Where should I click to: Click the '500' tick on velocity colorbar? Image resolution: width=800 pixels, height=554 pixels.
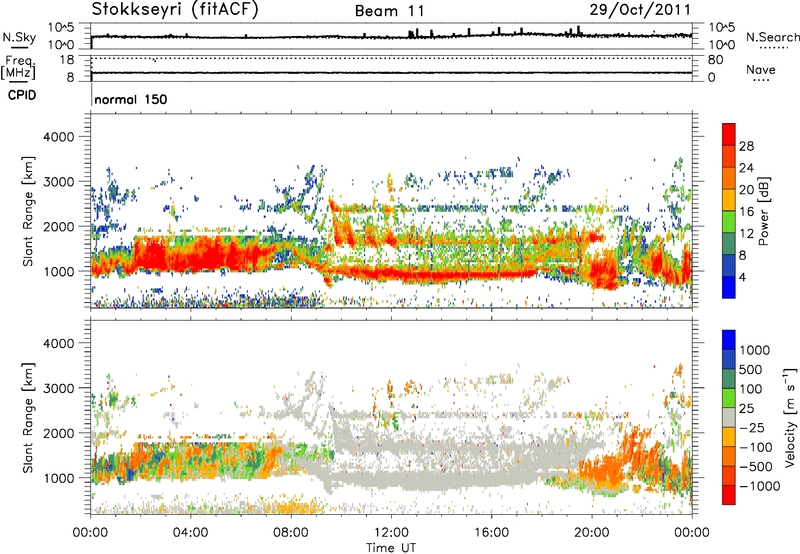point(753,370)
